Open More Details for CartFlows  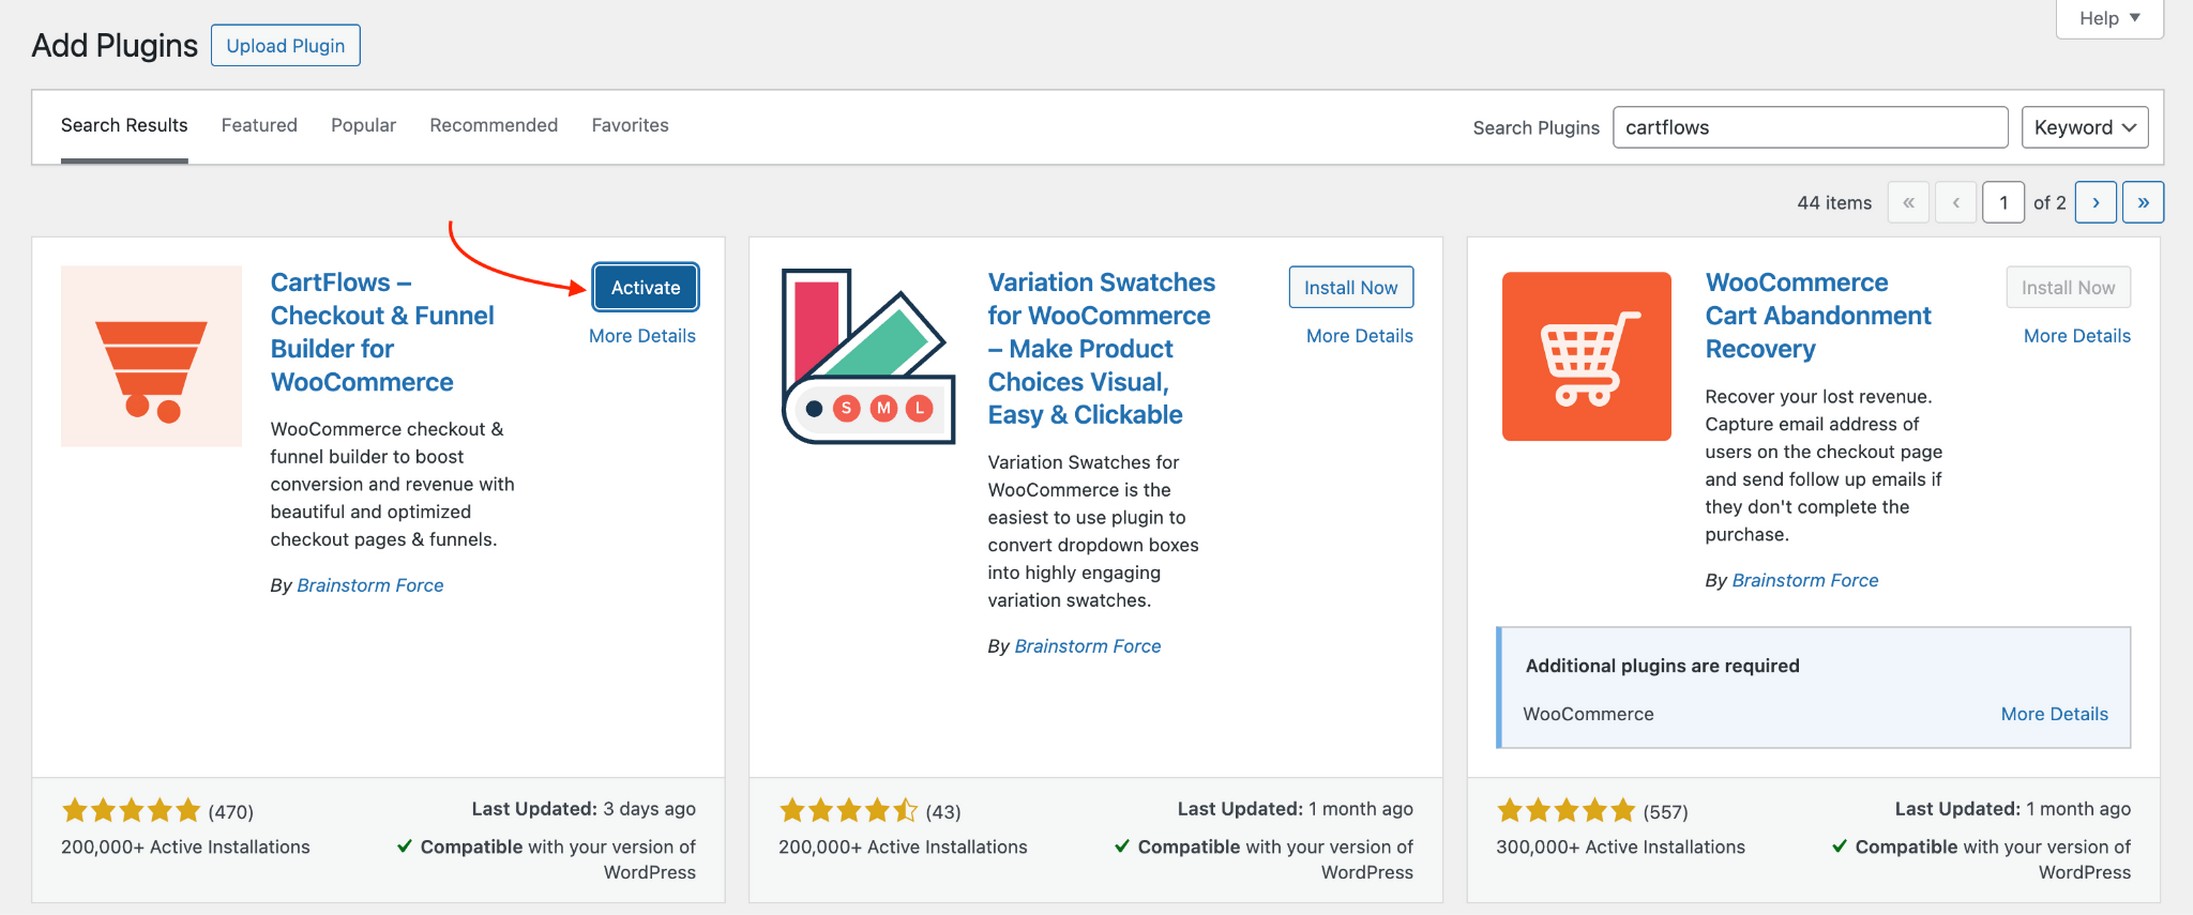[642, 336]
